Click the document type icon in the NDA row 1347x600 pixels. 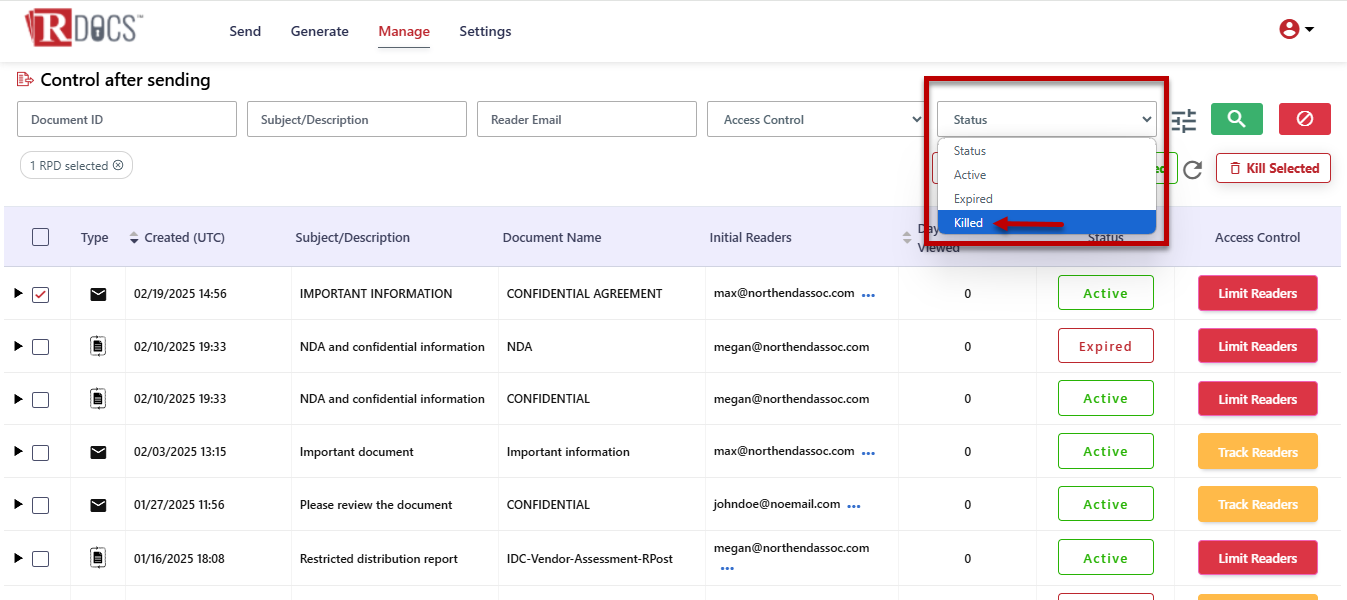[98, 346]
